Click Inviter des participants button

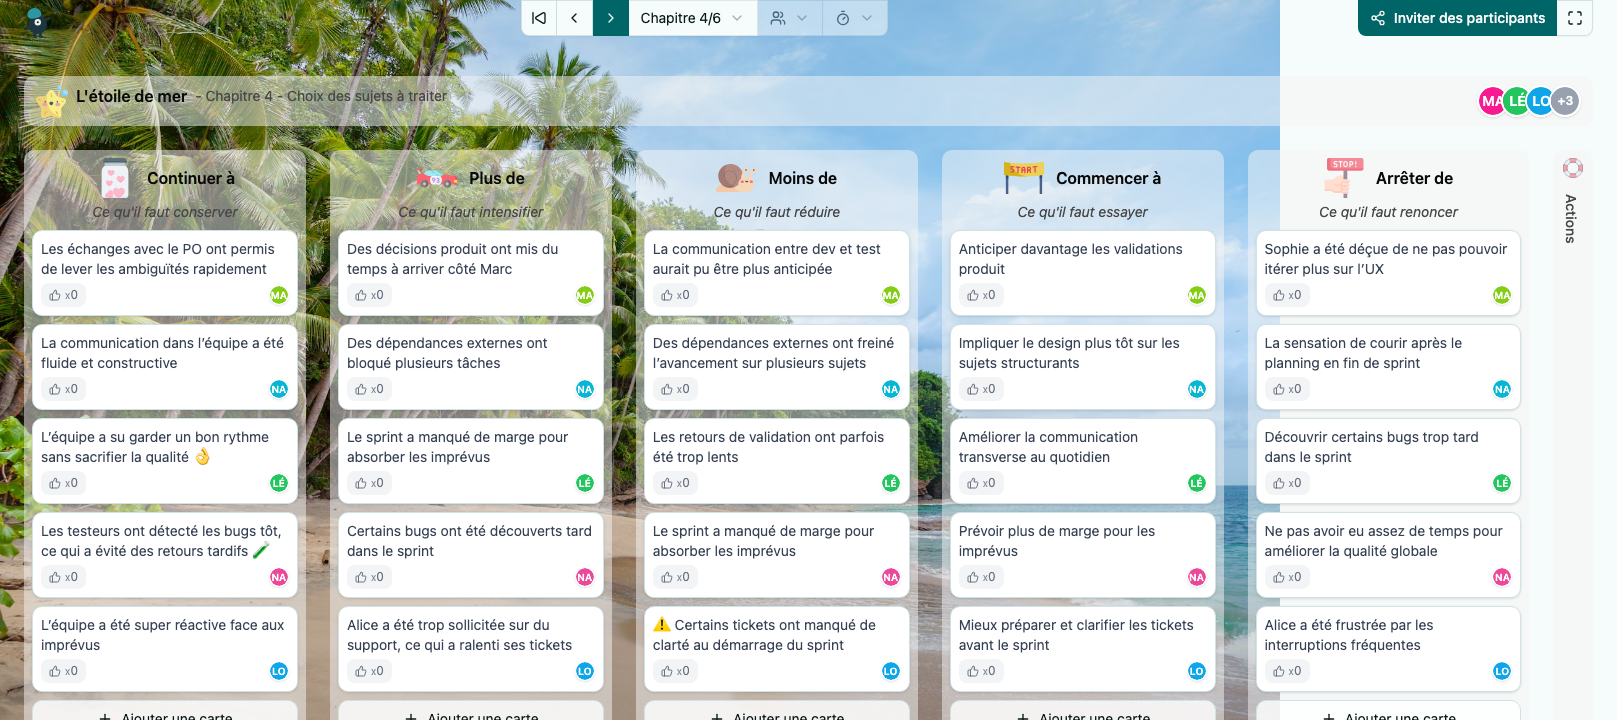(x=1457, y=18)
